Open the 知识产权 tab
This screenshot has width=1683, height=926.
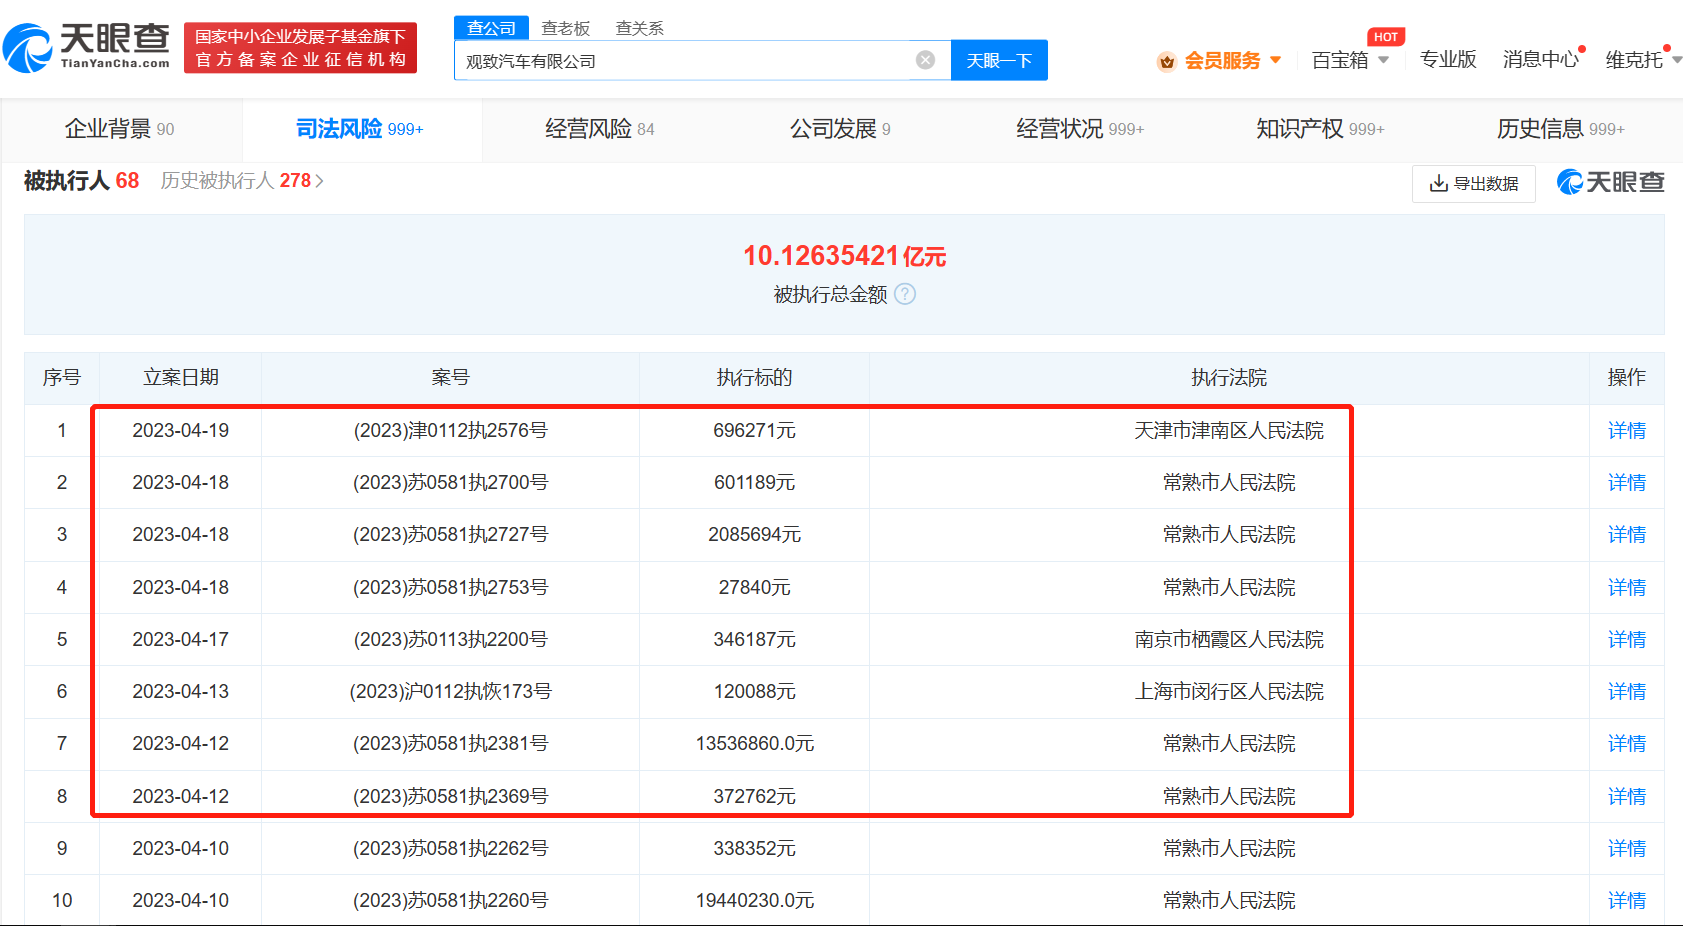point(1320,129)
